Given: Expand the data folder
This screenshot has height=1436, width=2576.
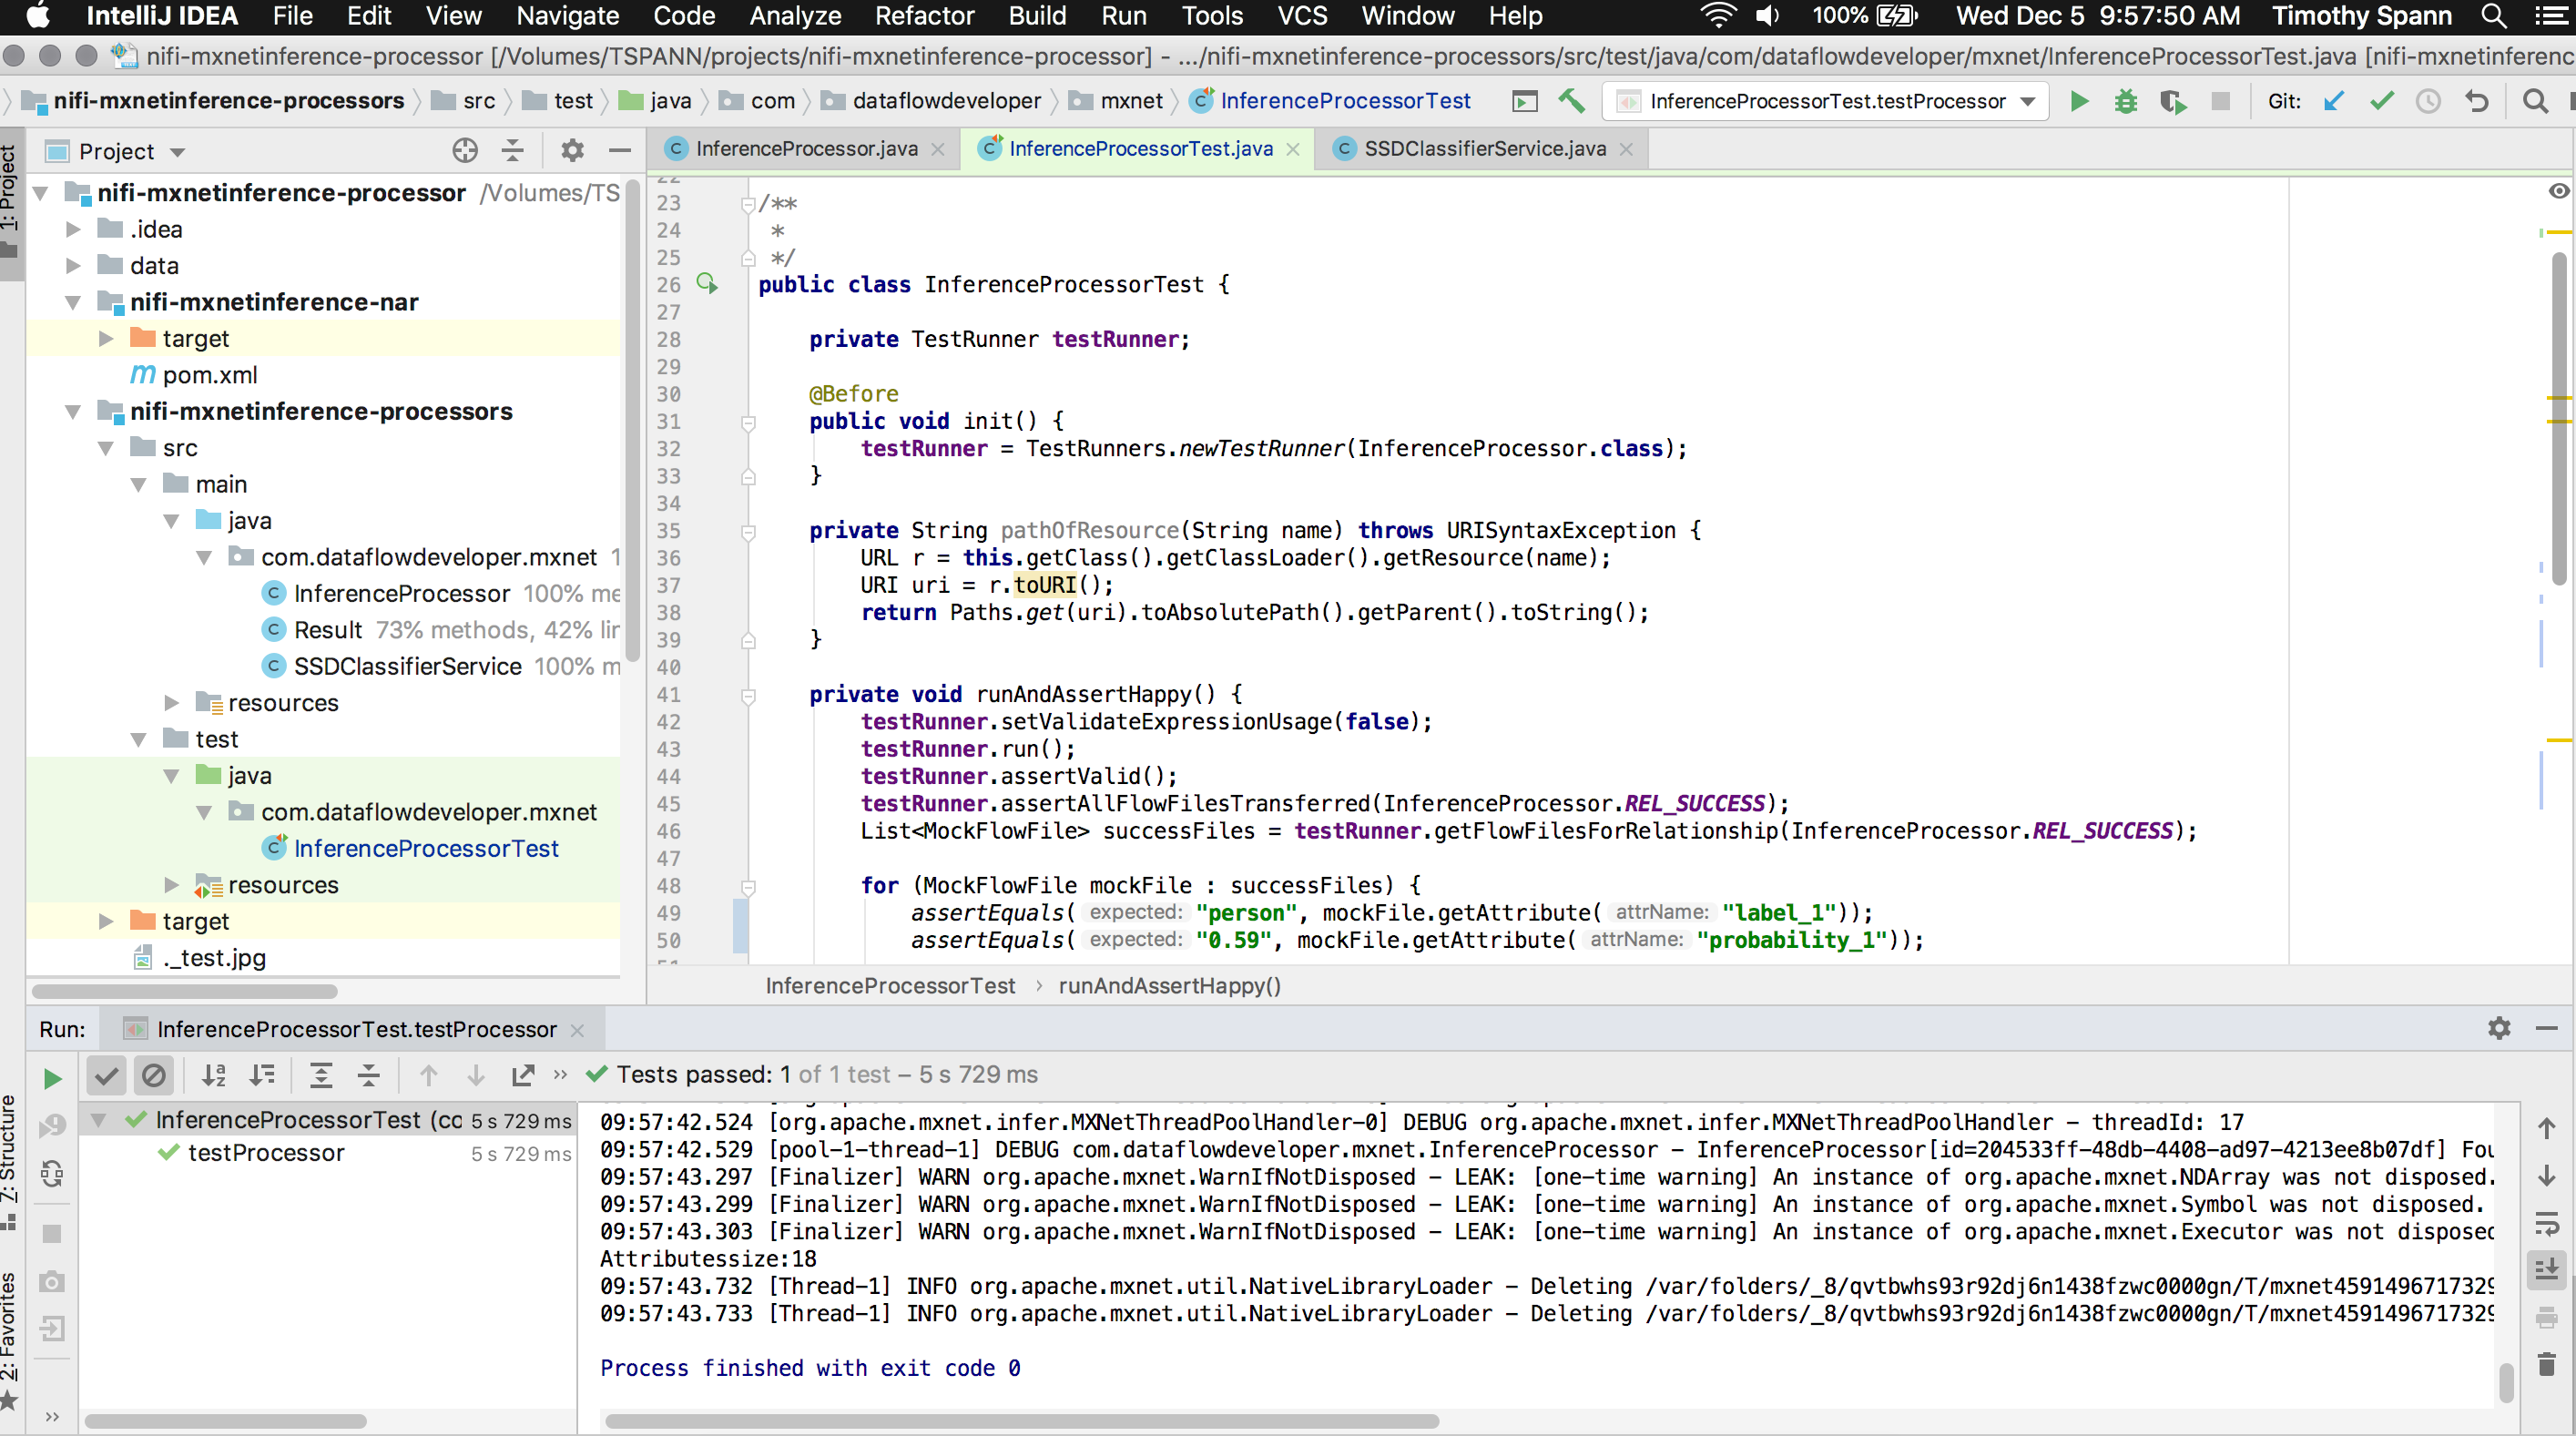Looking at the screenshot, I should point(73,266).
